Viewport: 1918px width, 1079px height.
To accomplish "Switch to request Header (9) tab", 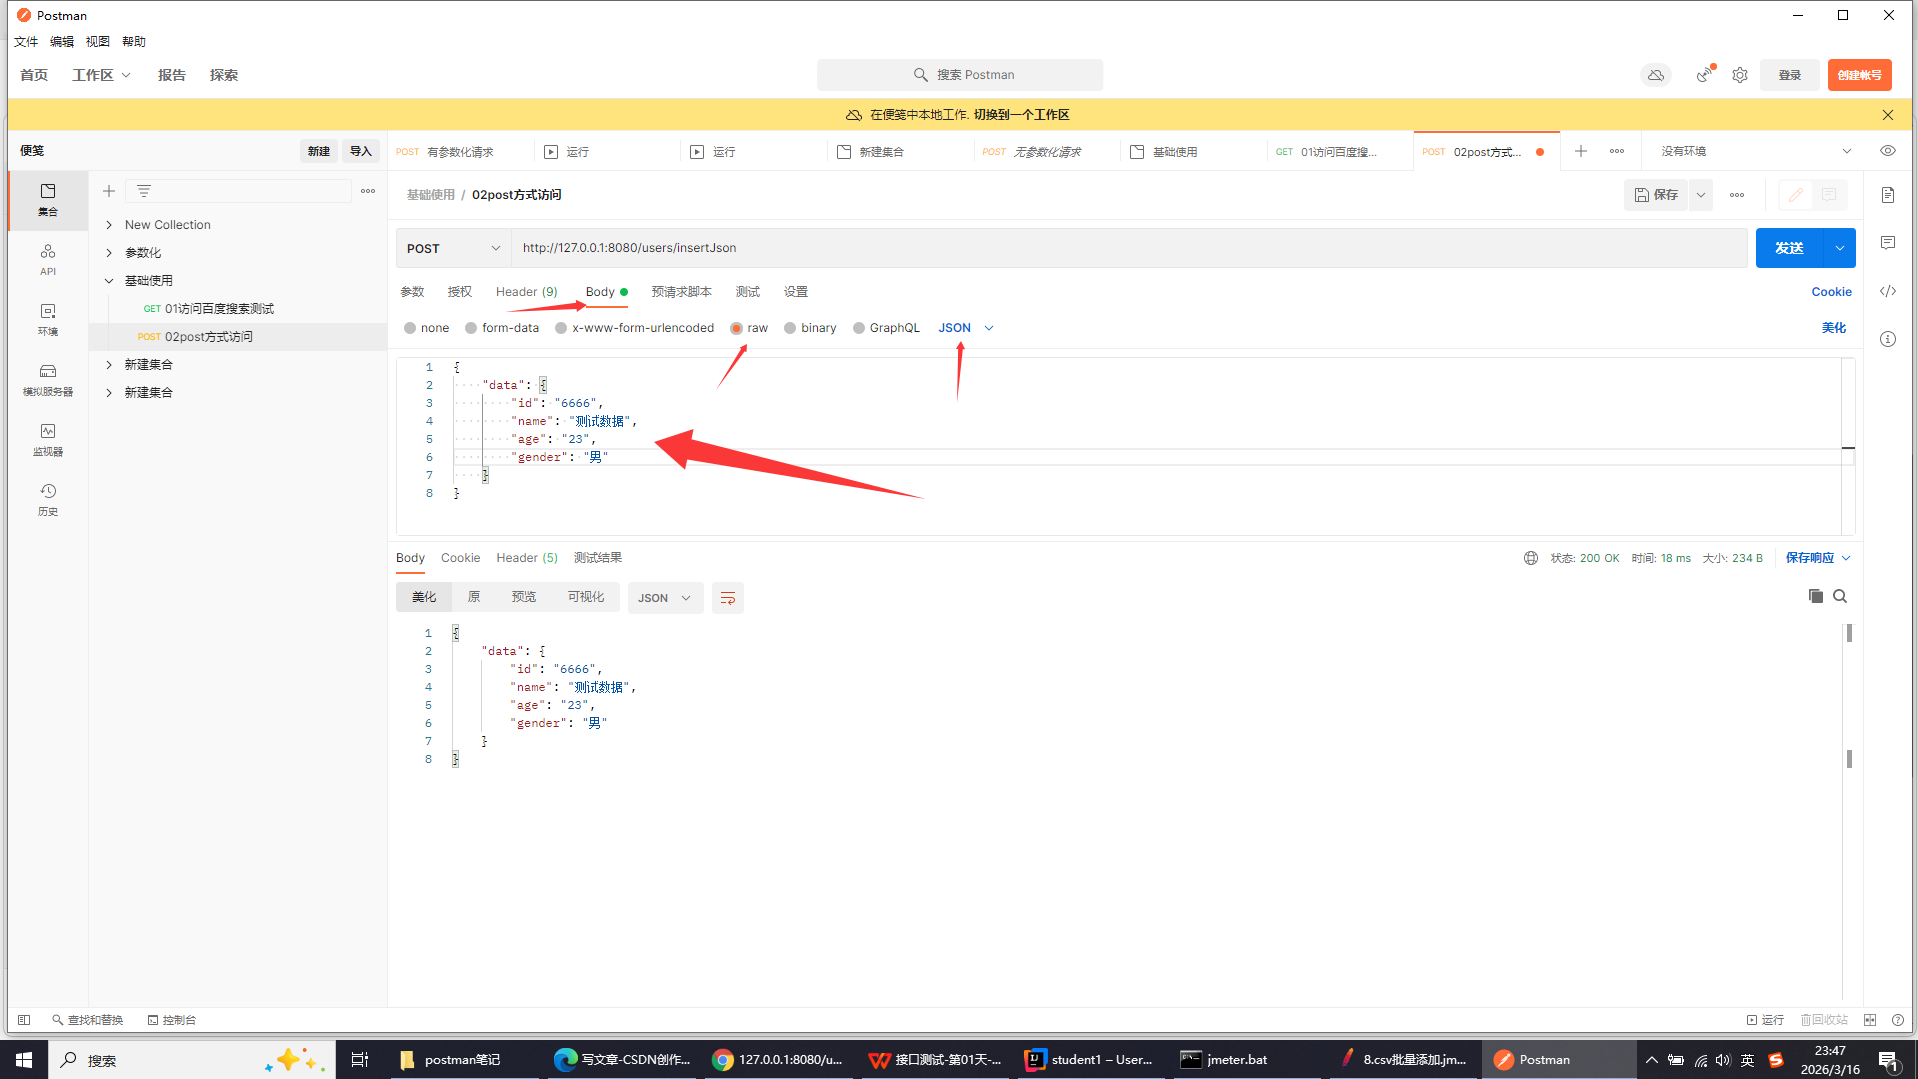I will [527, 292].
